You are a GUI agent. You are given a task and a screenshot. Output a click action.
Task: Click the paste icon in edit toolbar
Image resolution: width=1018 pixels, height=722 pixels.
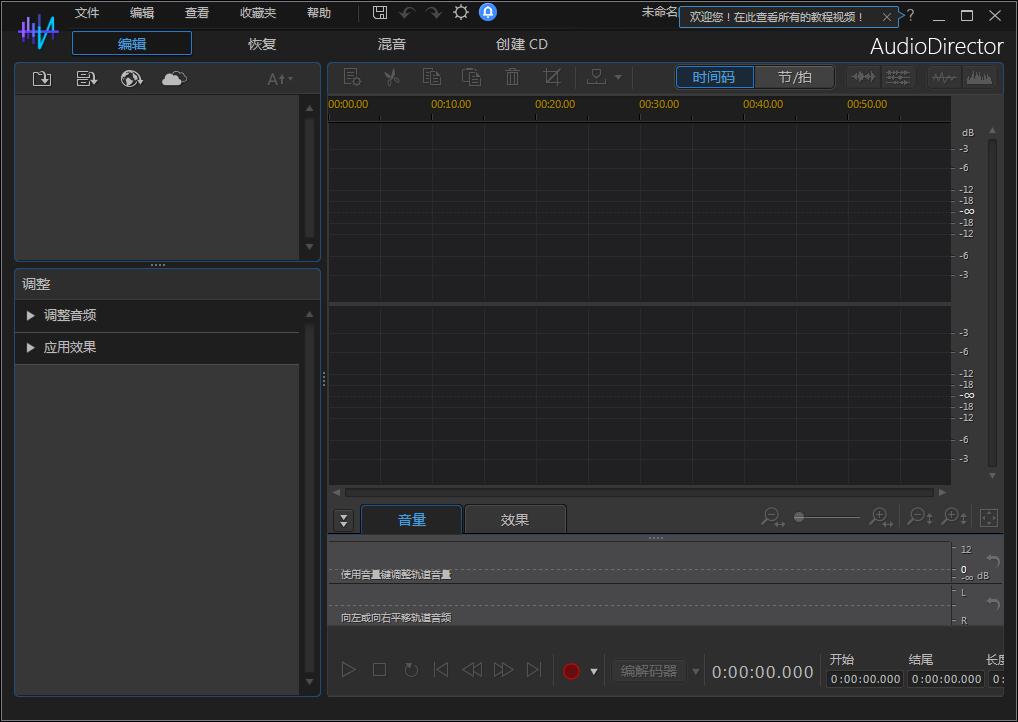click(x=471, y=77)
